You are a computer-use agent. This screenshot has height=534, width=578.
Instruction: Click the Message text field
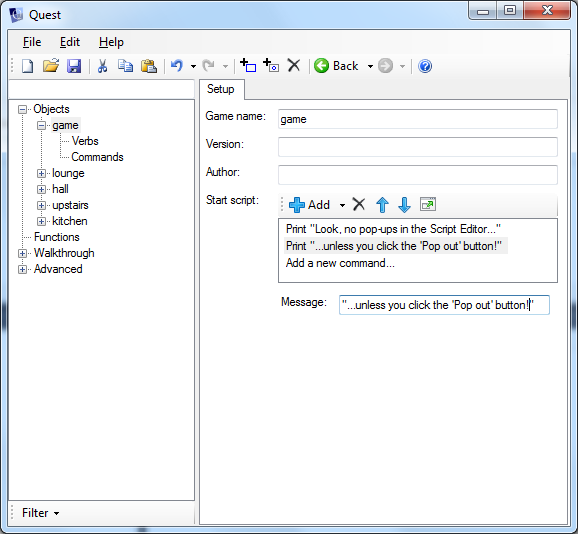point(444,305)
